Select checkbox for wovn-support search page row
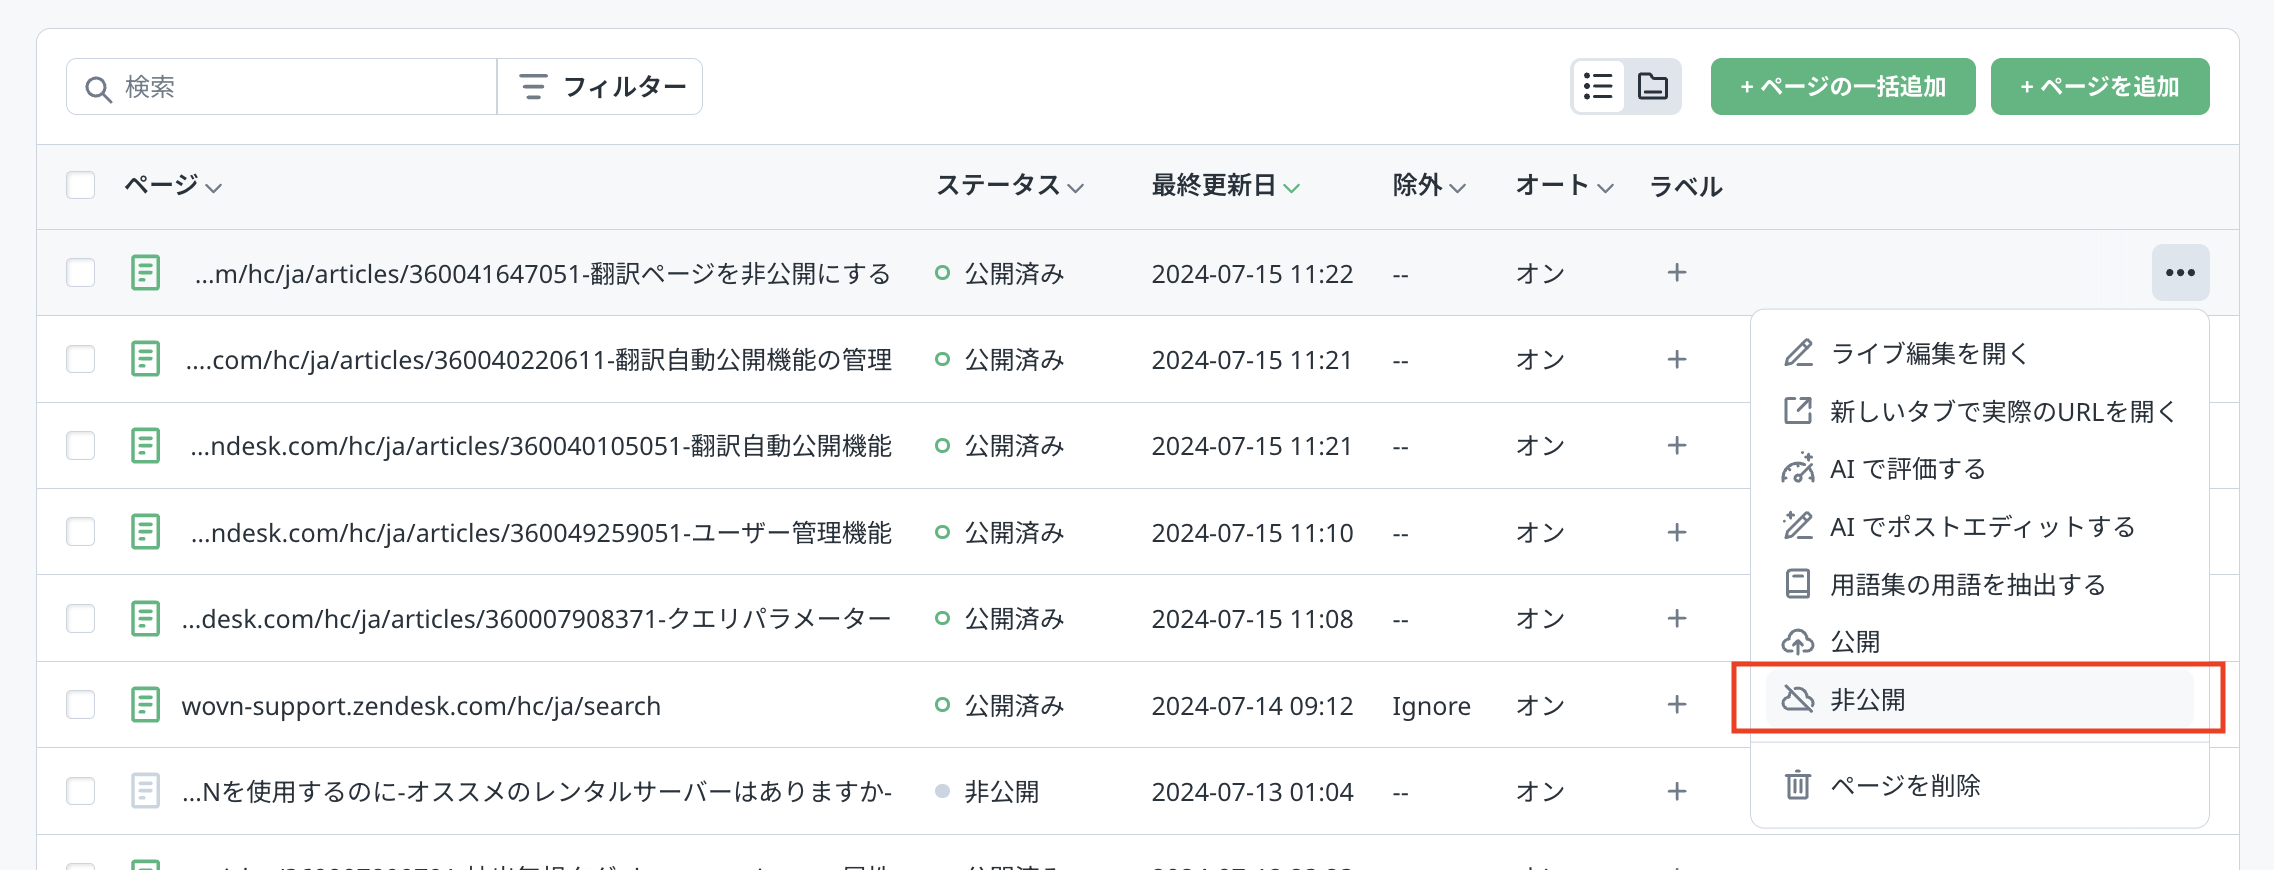Image resolution: width=2274 pixels, height=870 pixels. 81,705
